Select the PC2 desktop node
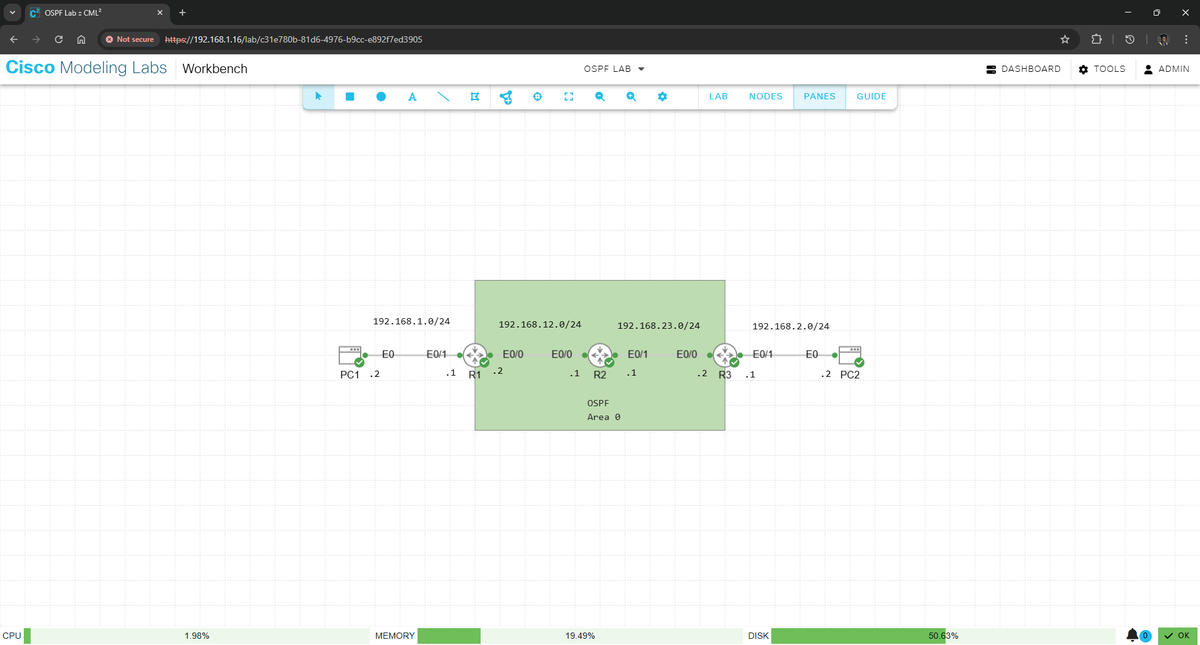This screenshot has width=1200, height=645. point(851,355)
